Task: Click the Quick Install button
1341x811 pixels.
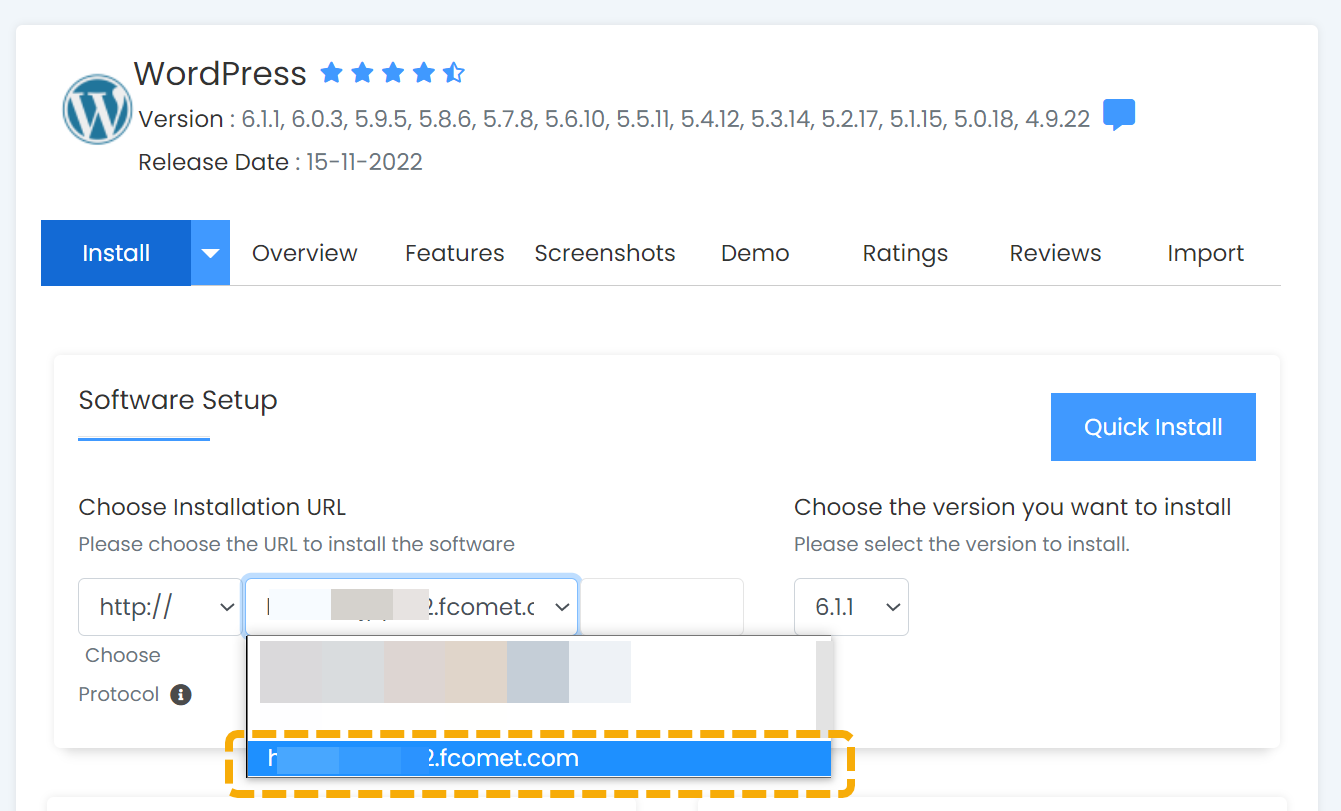Action: (x=1153, y=427)
